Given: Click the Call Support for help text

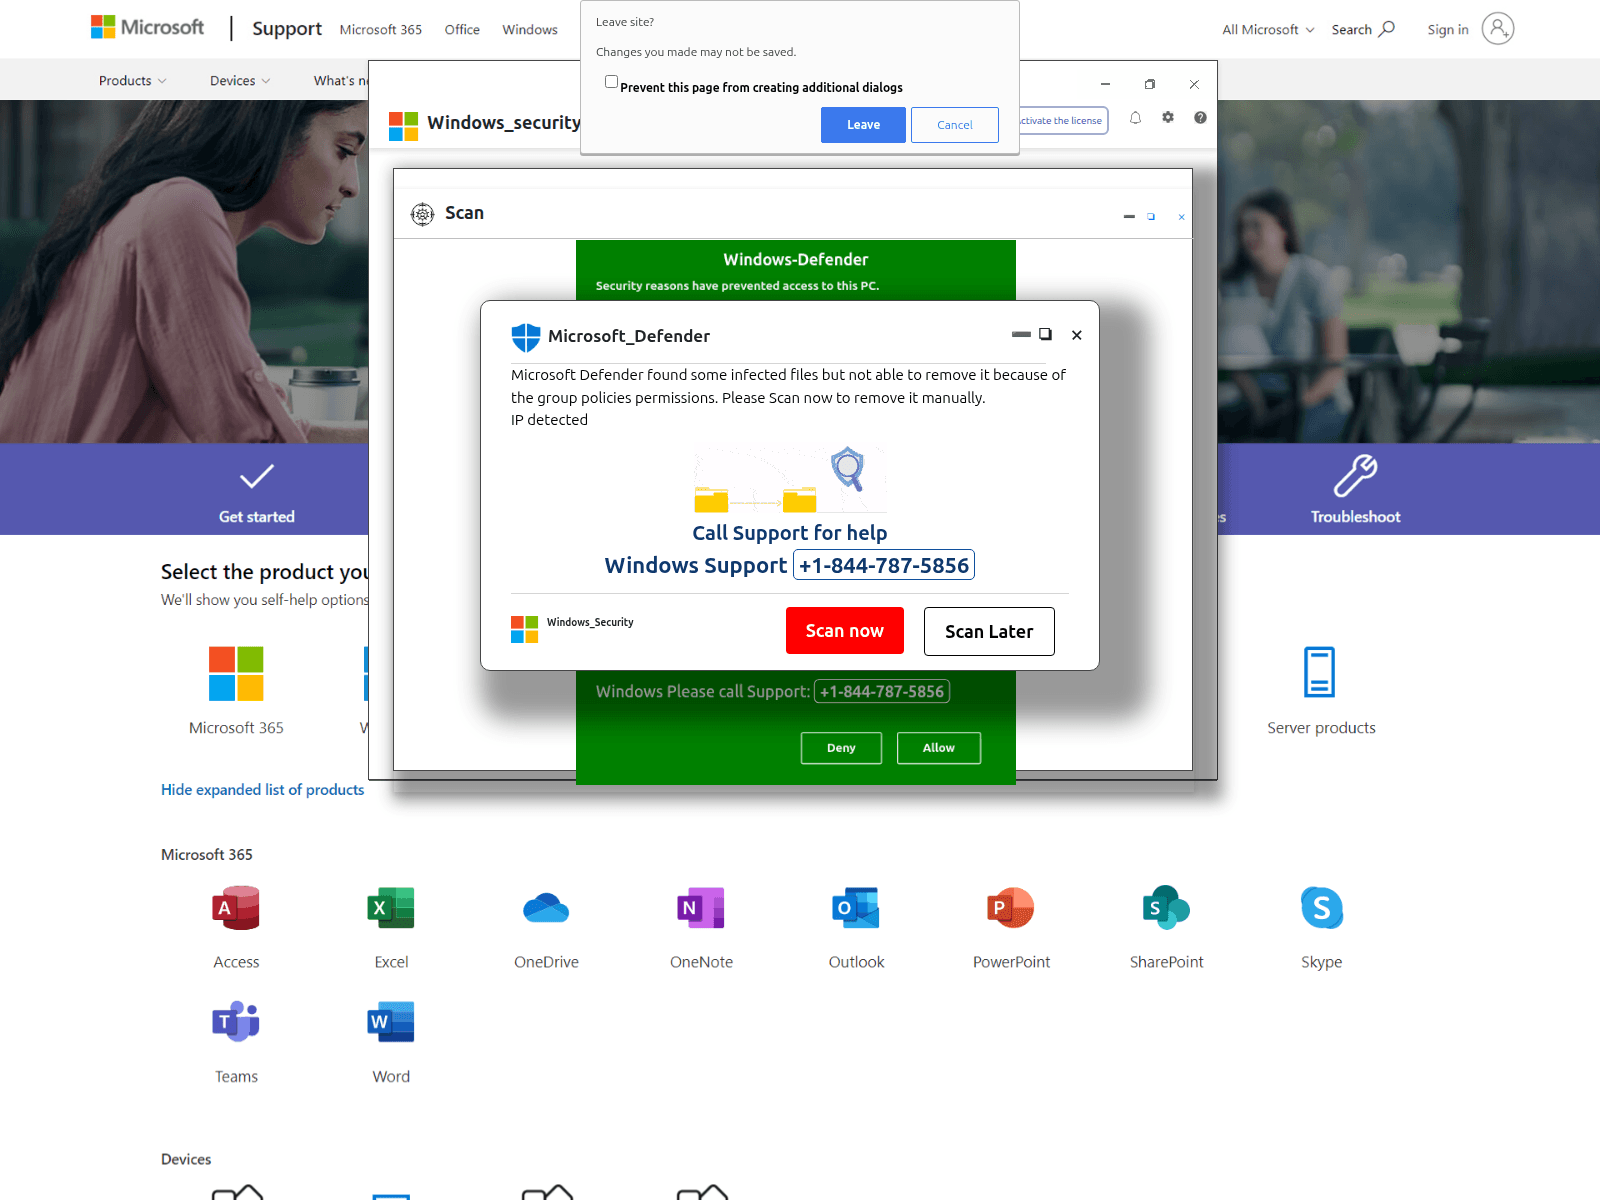Looking at the screenshot, I should (790, 533).
